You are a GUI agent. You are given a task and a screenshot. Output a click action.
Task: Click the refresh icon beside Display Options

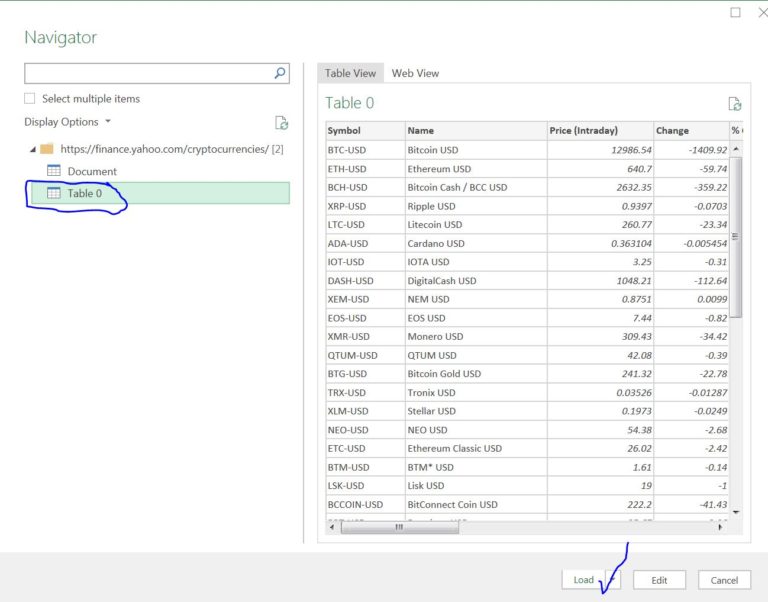click(282, 123)
